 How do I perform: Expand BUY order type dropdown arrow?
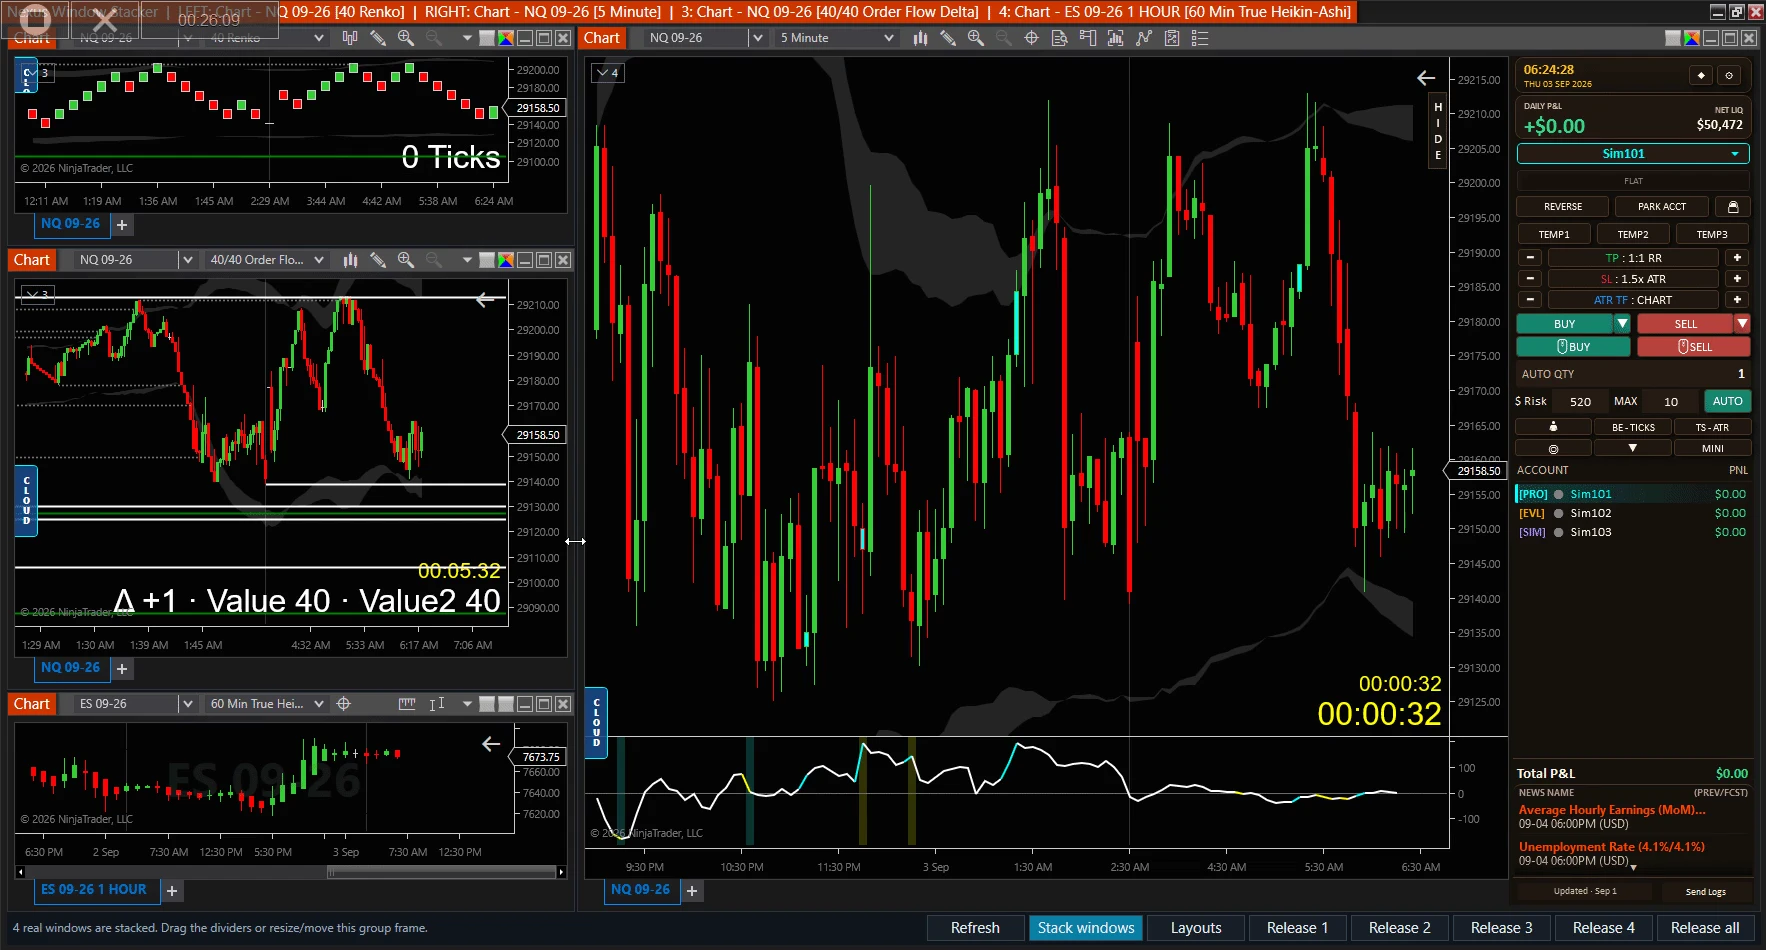coord(1622,324)
